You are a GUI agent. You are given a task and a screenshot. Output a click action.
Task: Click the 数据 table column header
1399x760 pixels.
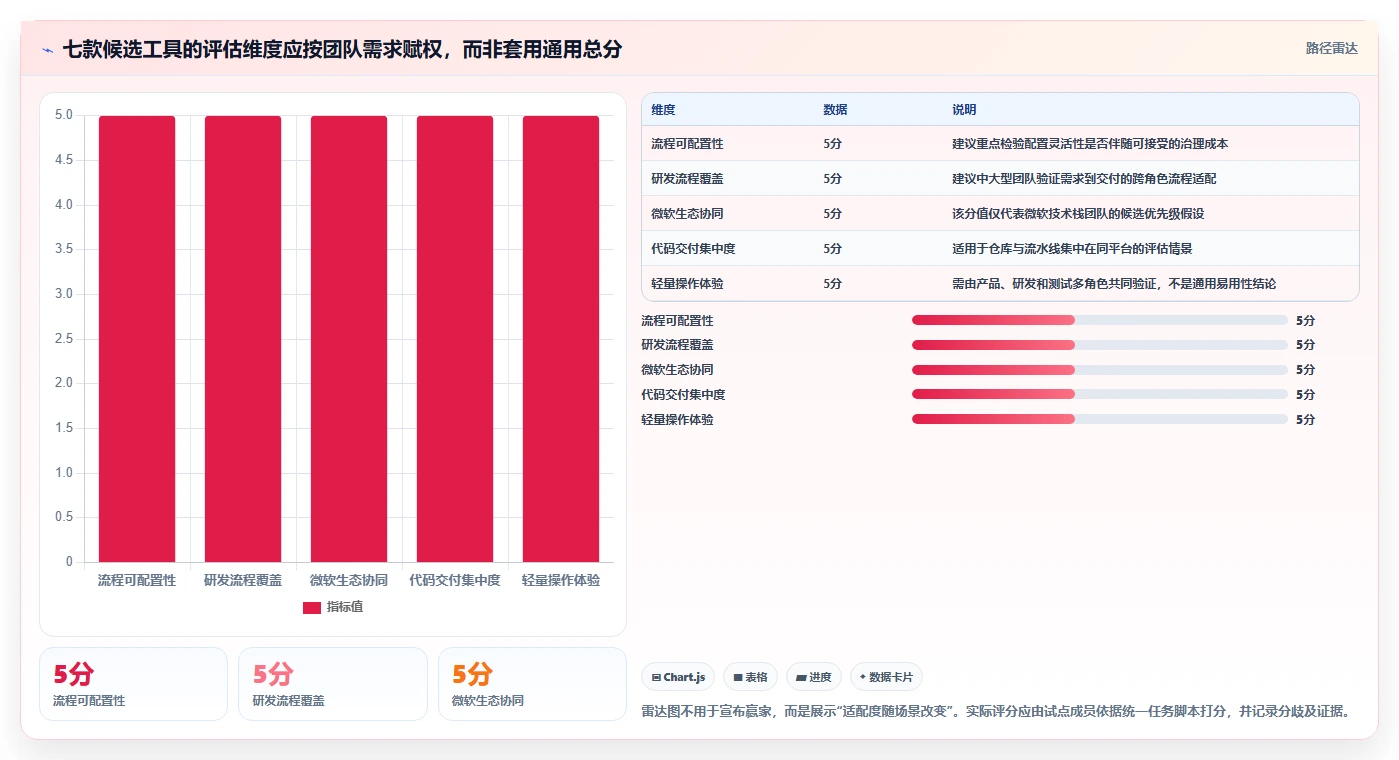tap(835, 110)
